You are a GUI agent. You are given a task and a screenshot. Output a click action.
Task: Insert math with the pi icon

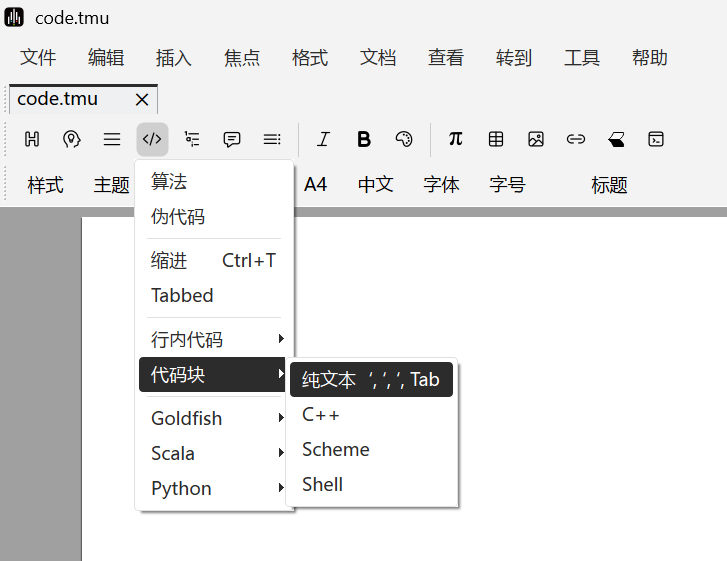tap(455, 139)
